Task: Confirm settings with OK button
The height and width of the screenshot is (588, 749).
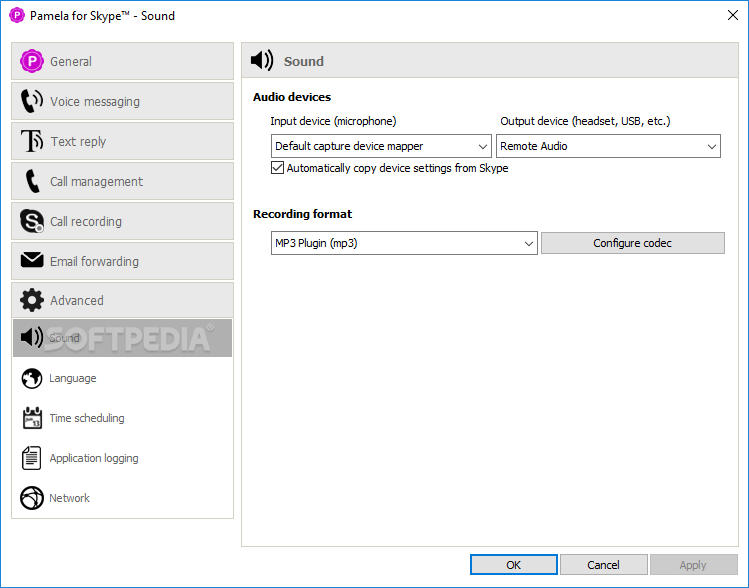Action: pyautogui.click(x=514, y=565)
